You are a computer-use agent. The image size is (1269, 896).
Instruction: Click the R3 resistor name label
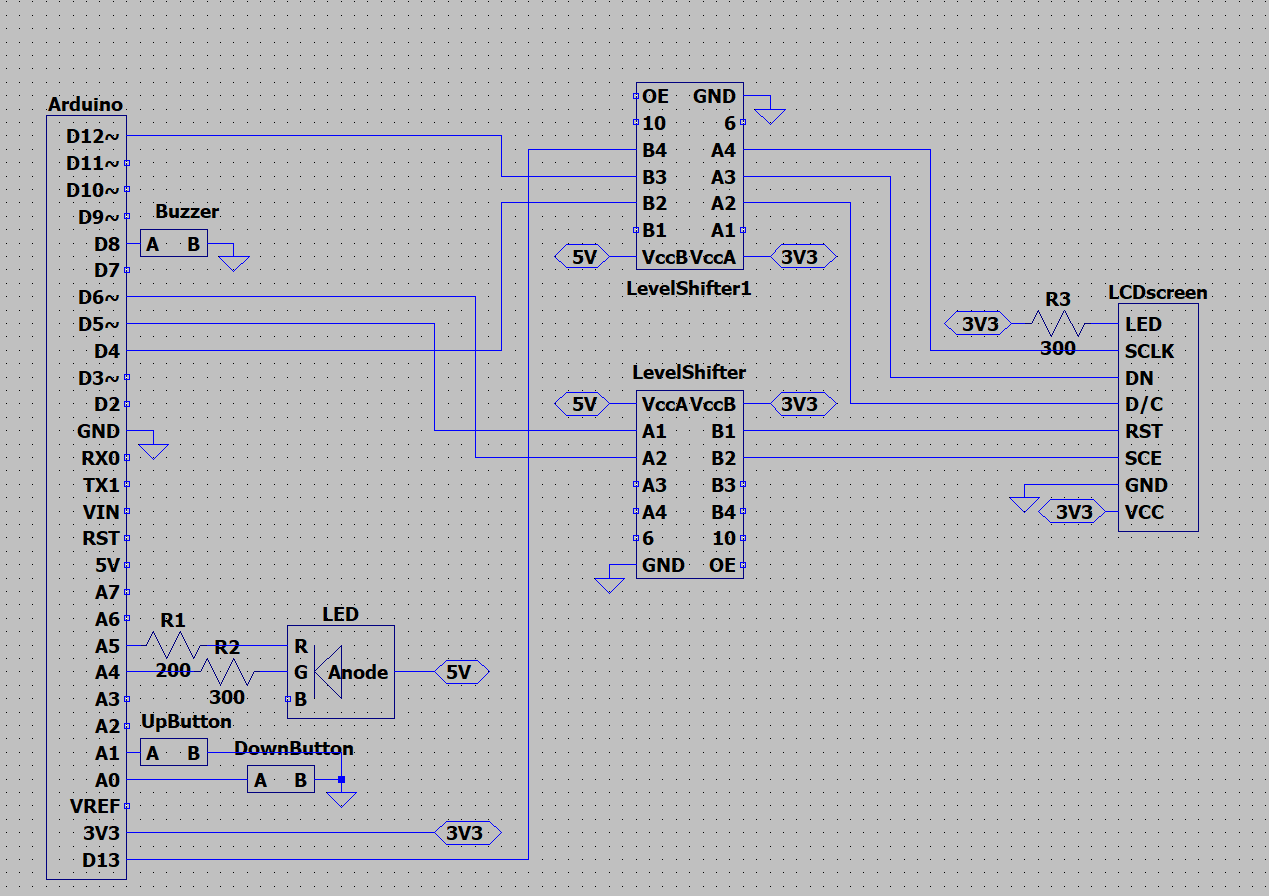pyautogui.click(x=1058, y=299)
